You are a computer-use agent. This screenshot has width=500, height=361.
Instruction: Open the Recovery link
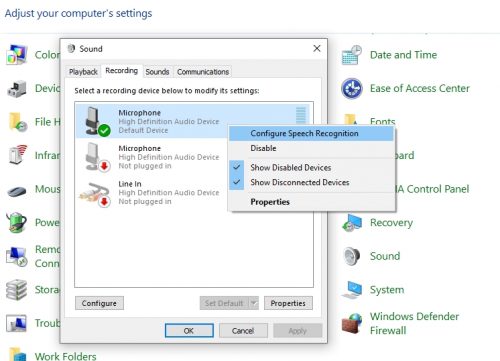click(391, 222)
